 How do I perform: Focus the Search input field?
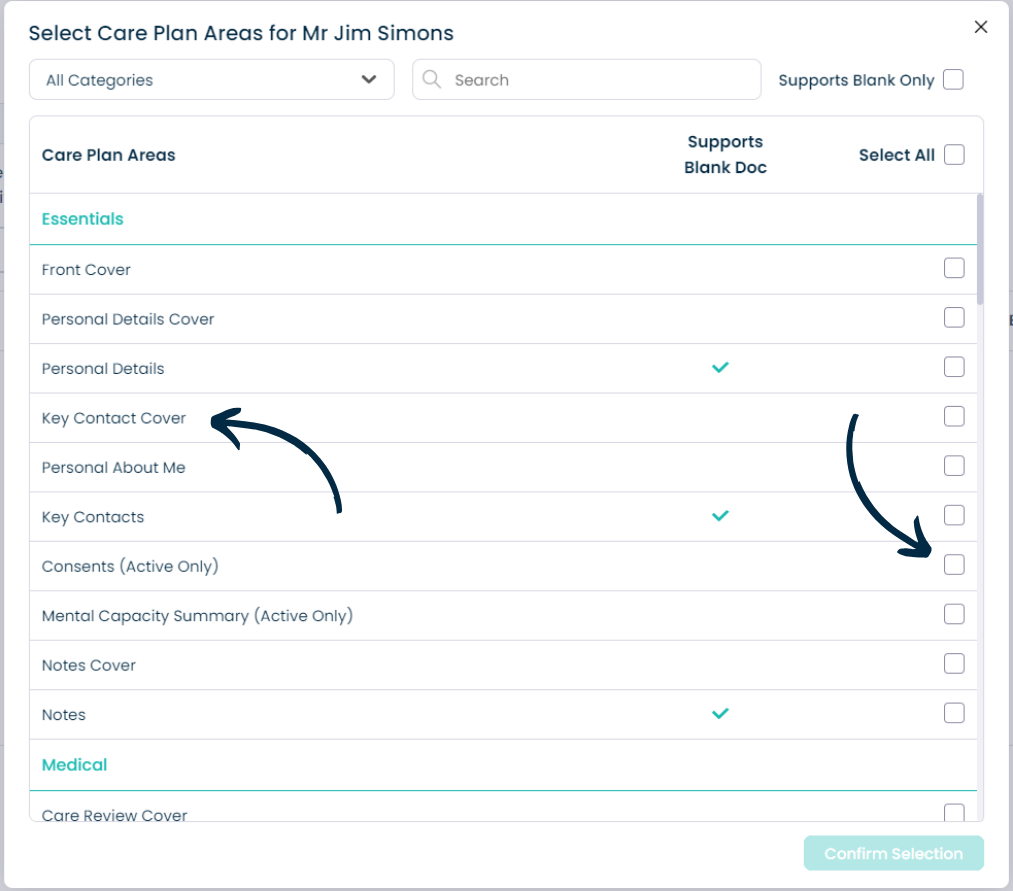pyautogui.click(x=587, y=79)
